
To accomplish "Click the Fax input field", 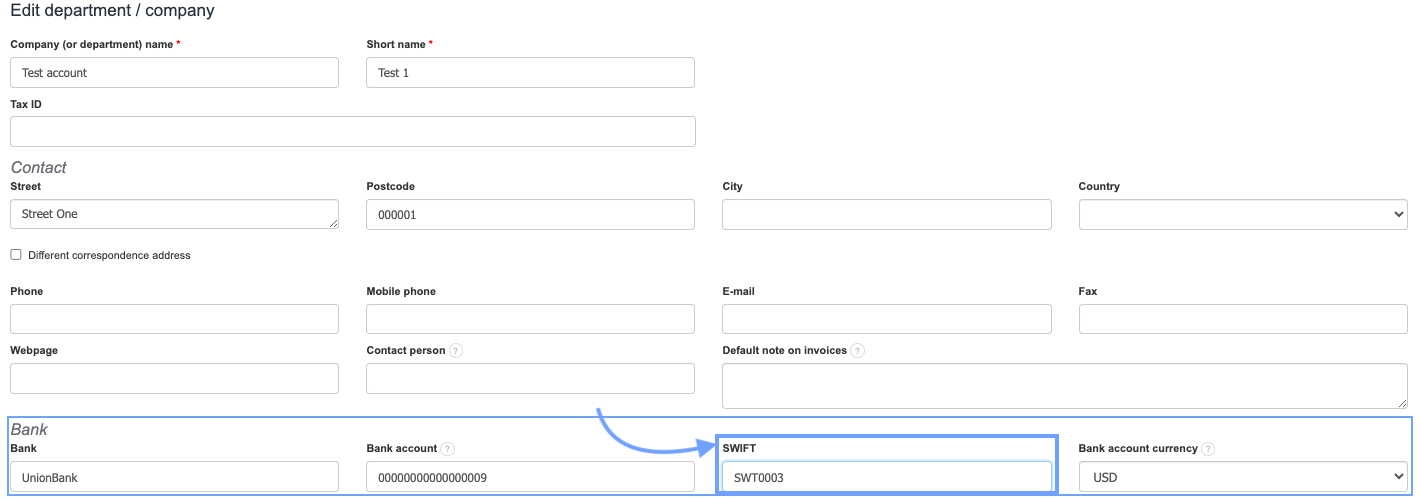I will point(1243,319).
